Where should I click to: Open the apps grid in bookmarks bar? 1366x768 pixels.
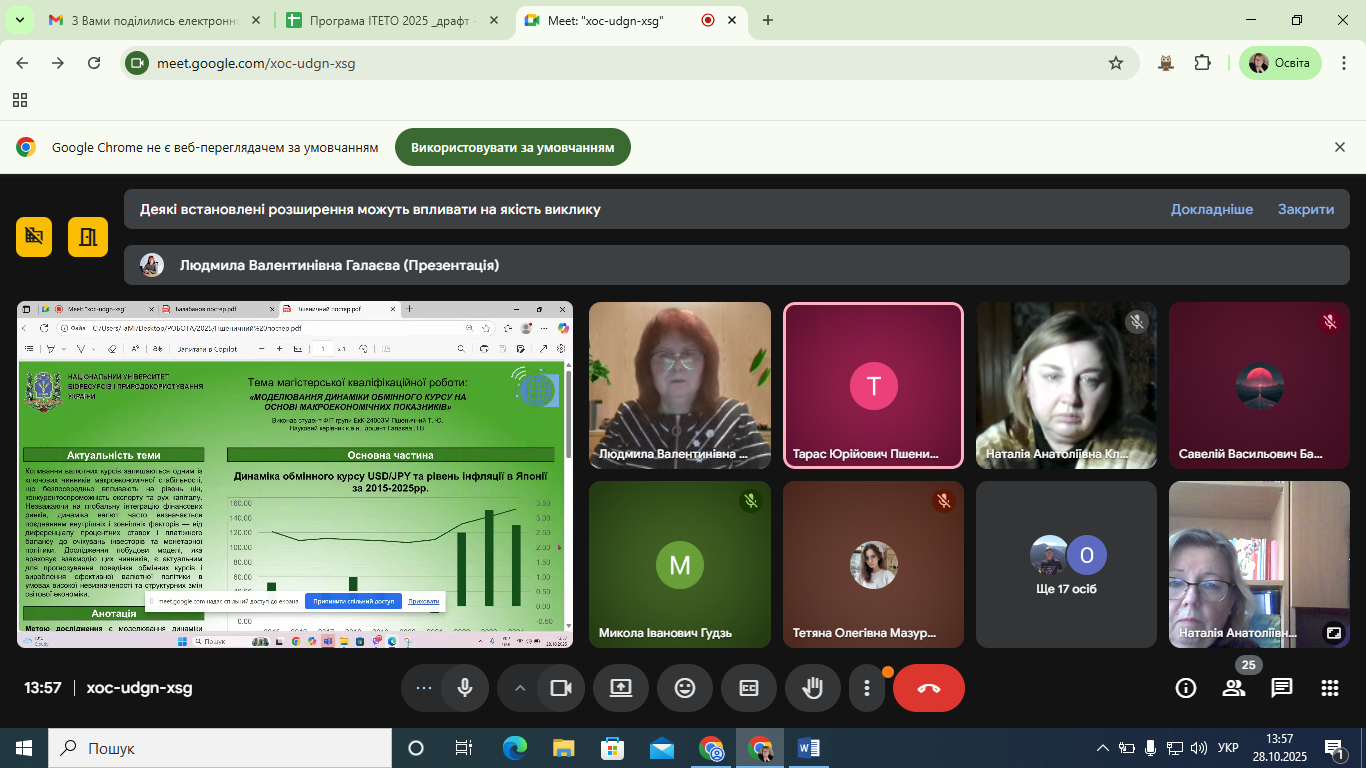click(x=20, y=100)
